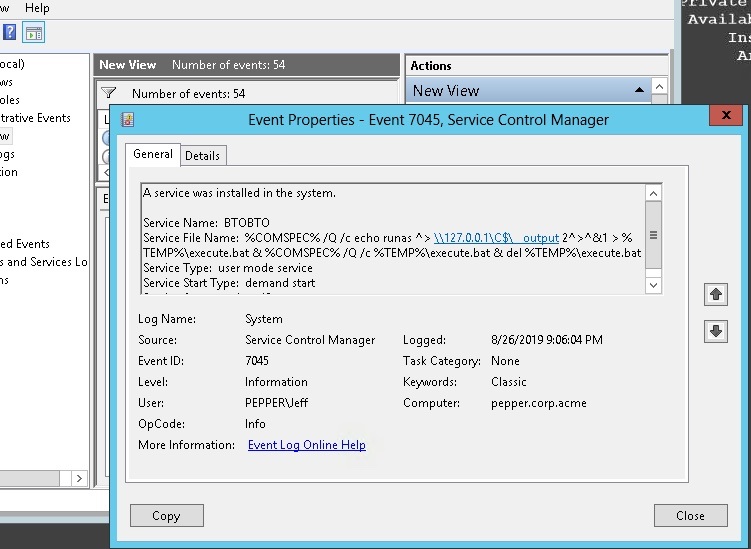The height and width of the screenshot is (549, 751).
Task: Click the description box scrollbar thumb
Action: [x=653, y=236]
